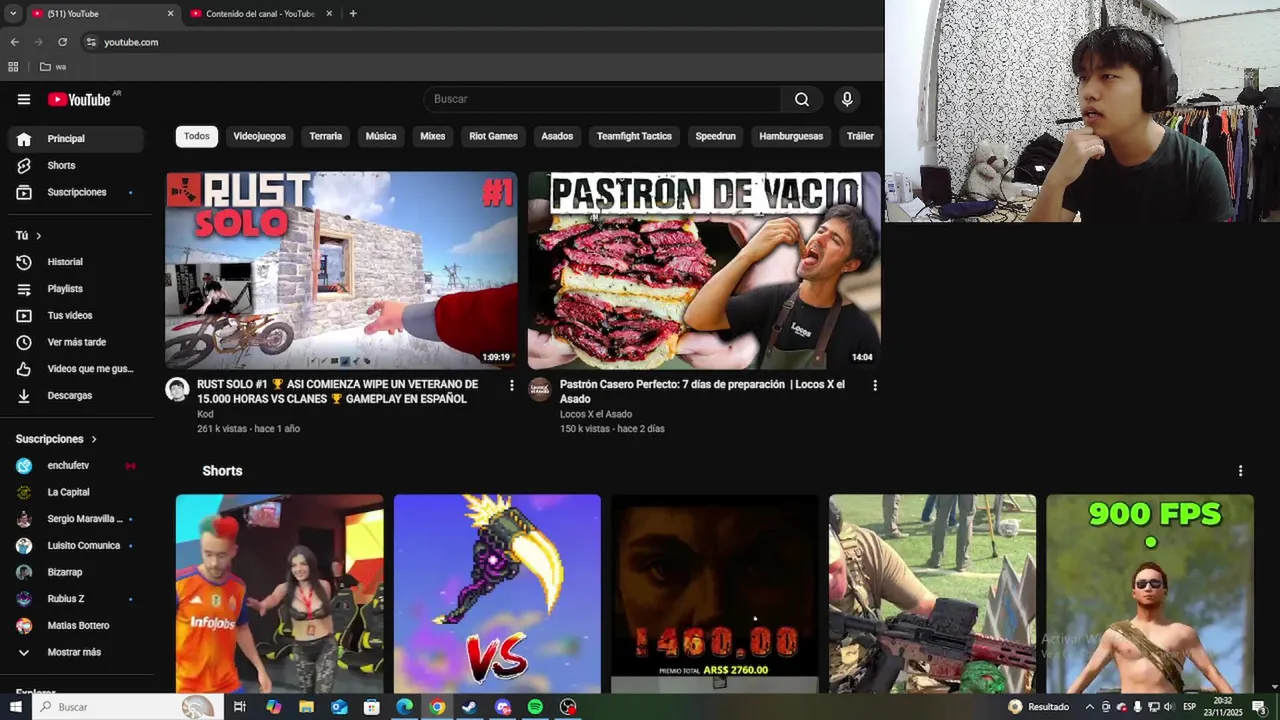Filter by Speedrun chip
The image size is (1280, 720).
click(715, 136)
